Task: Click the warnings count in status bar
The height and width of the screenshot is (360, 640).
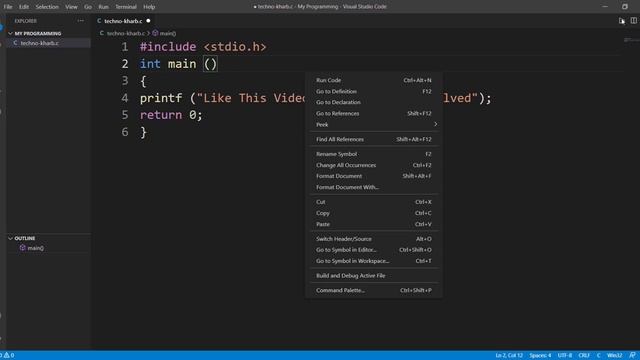Action: click(x=8, y=355)
